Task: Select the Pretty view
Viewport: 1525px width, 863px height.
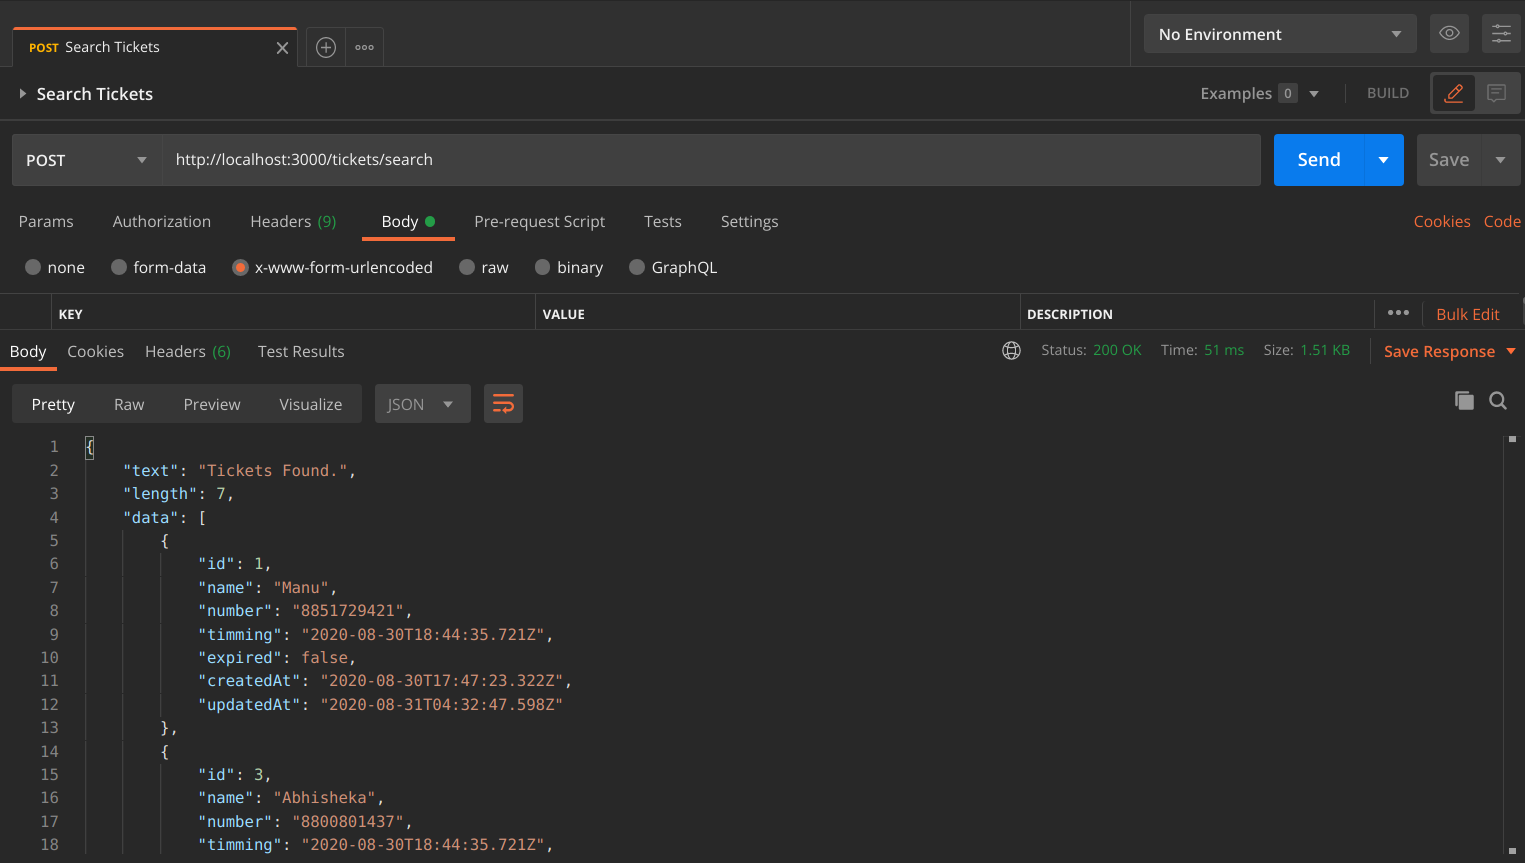Action: 53,404
